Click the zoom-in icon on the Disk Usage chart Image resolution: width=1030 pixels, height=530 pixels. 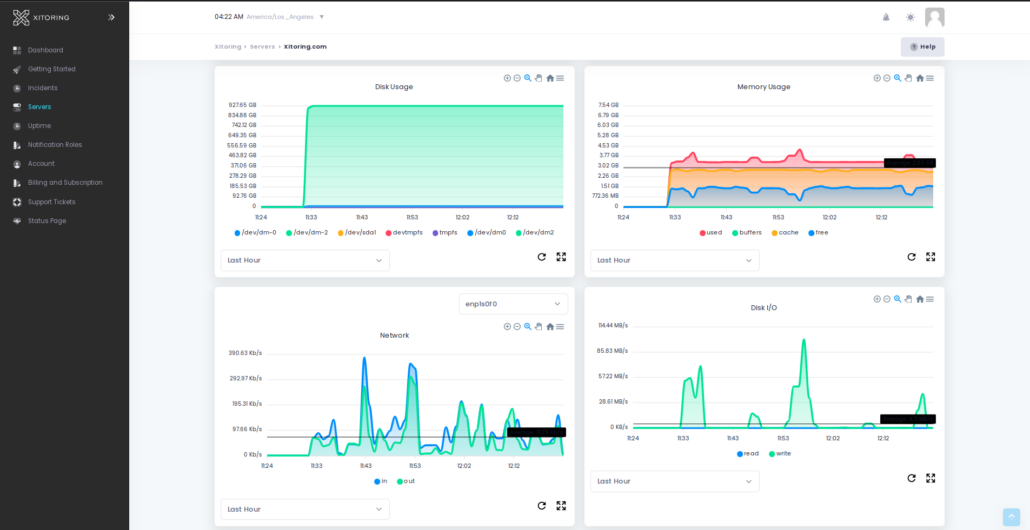507,78
